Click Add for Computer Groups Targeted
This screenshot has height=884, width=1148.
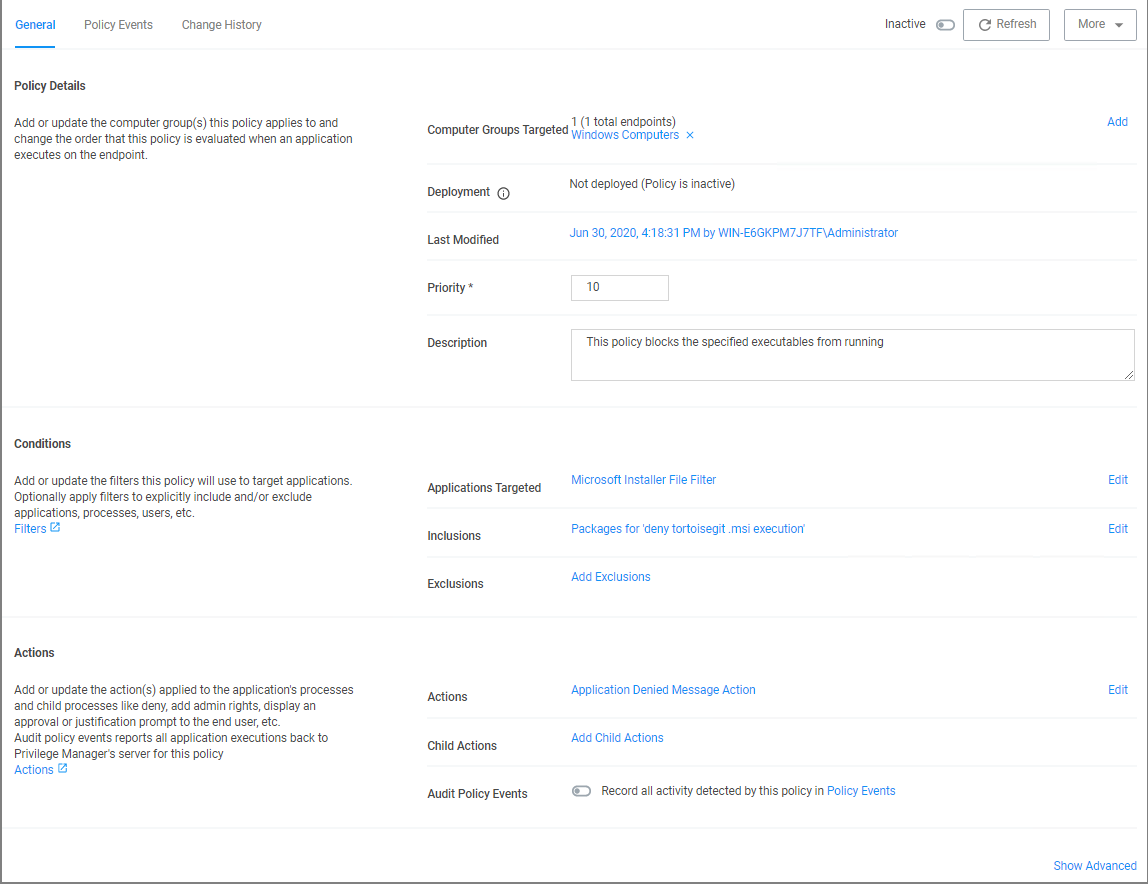pos(1117,122)
